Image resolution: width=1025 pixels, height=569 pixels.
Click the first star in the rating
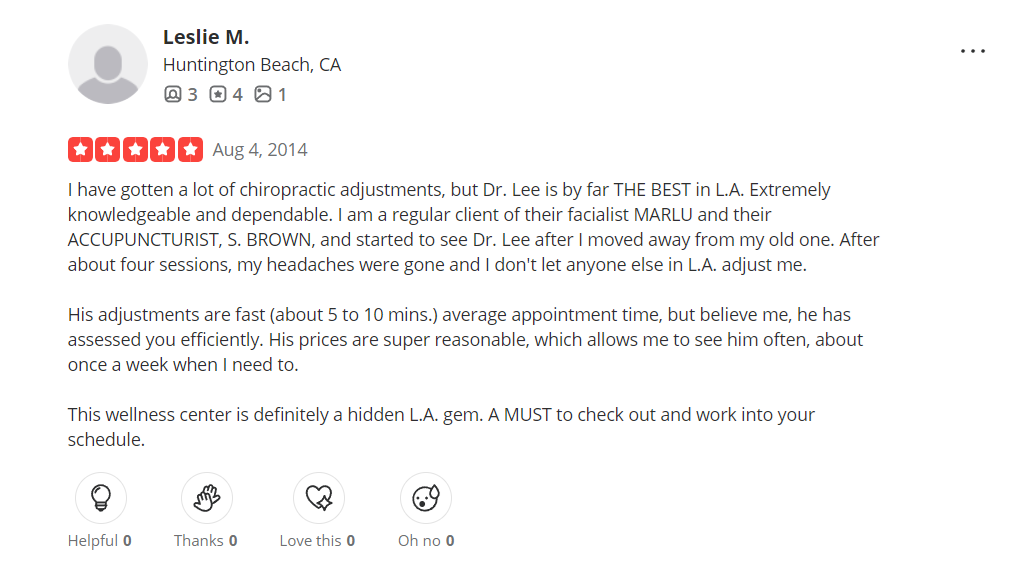80,150
